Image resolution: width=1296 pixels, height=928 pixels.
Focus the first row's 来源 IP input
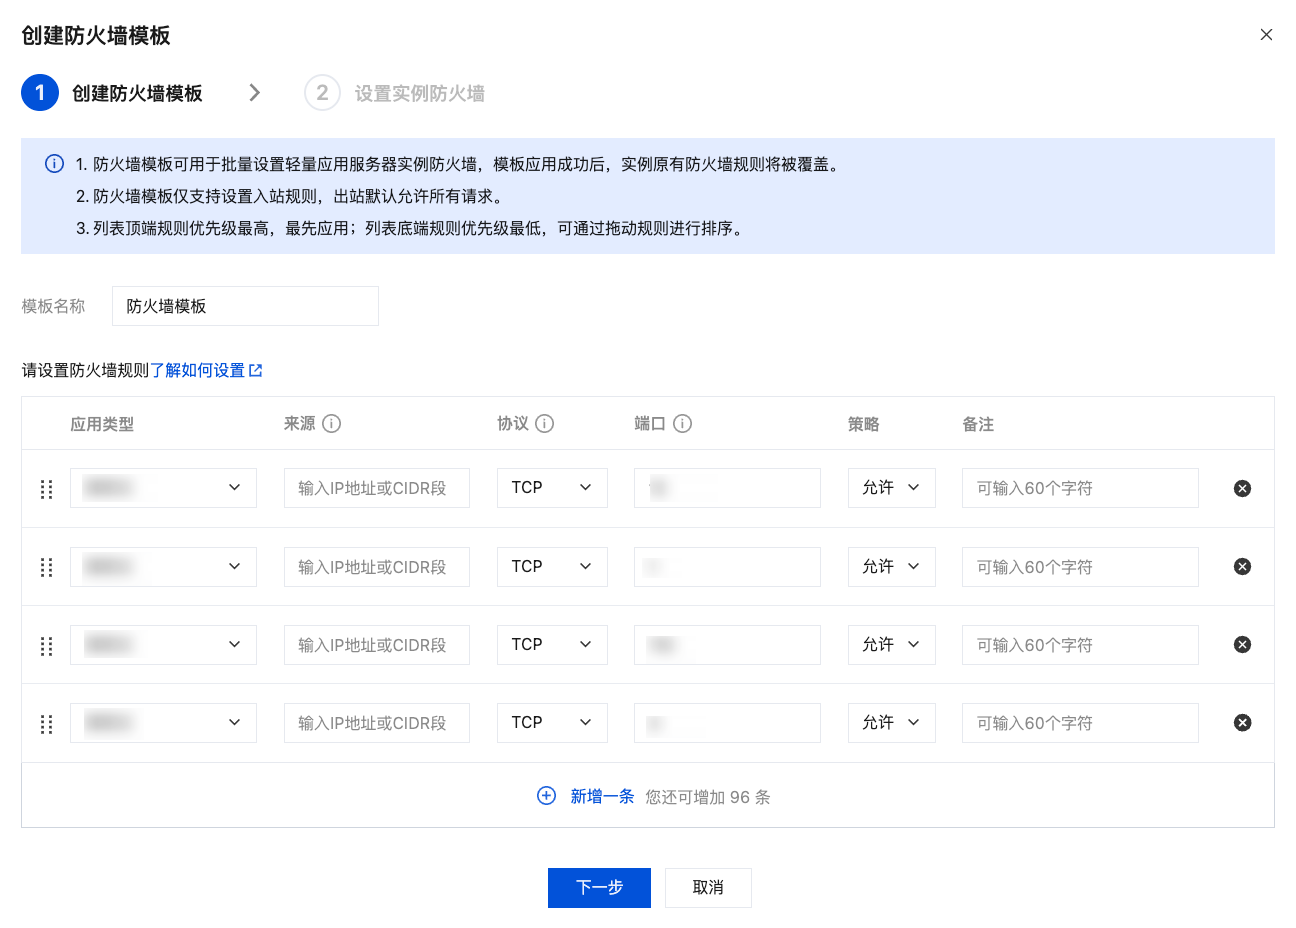tap(376, 488)
